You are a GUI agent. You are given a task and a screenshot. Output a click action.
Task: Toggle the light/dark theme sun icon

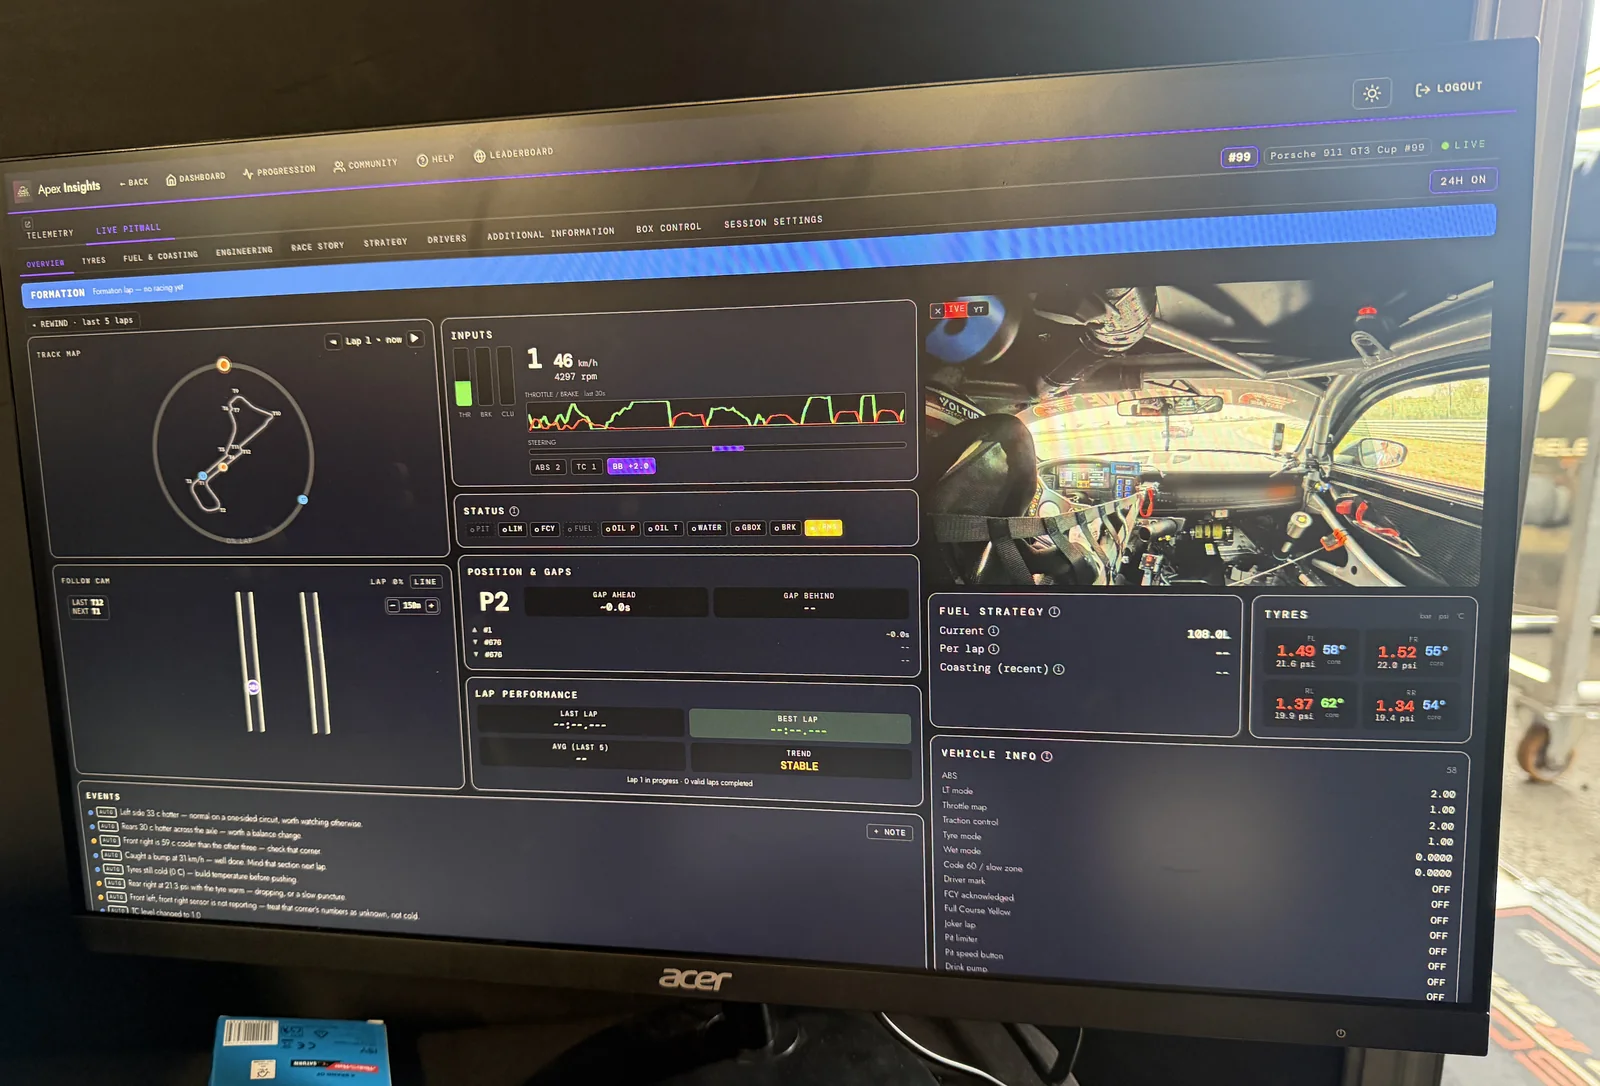tap(1372, 93)
